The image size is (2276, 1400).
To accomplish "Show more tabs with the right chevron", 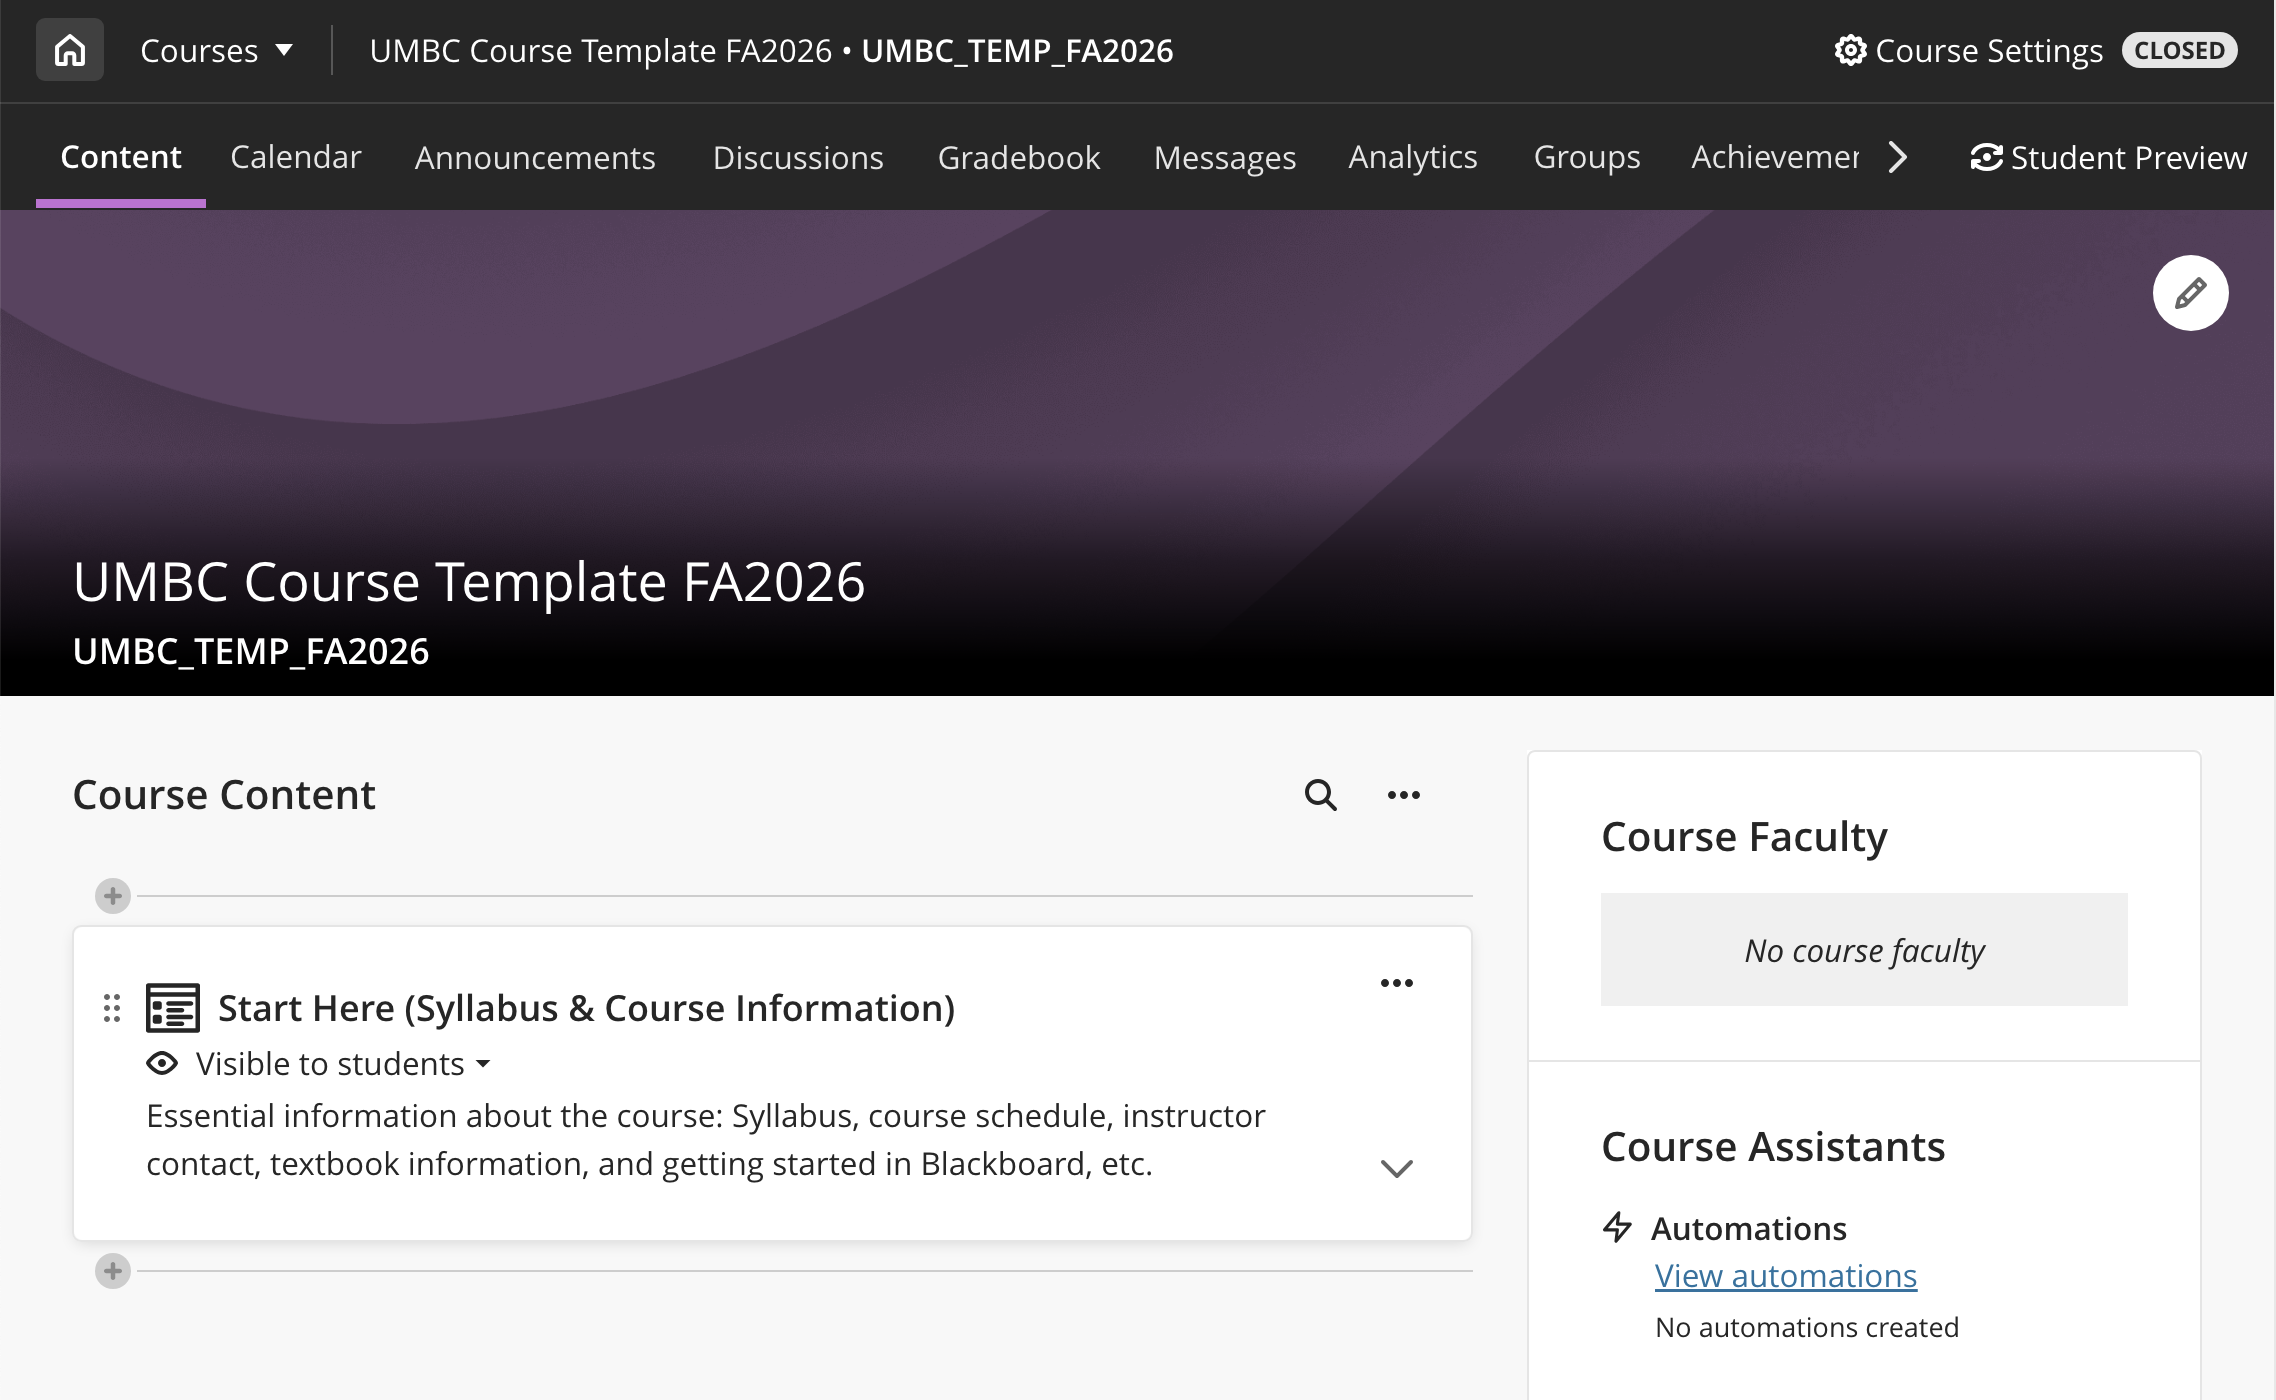I will pyautogui.click(x=1897, y=157).
